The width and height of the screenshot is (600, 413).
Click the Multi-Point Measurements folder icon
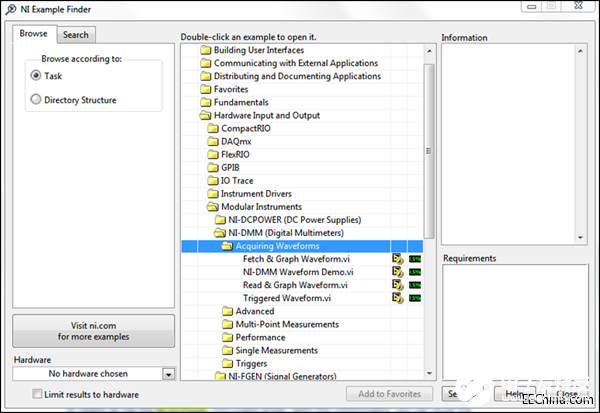227,324
